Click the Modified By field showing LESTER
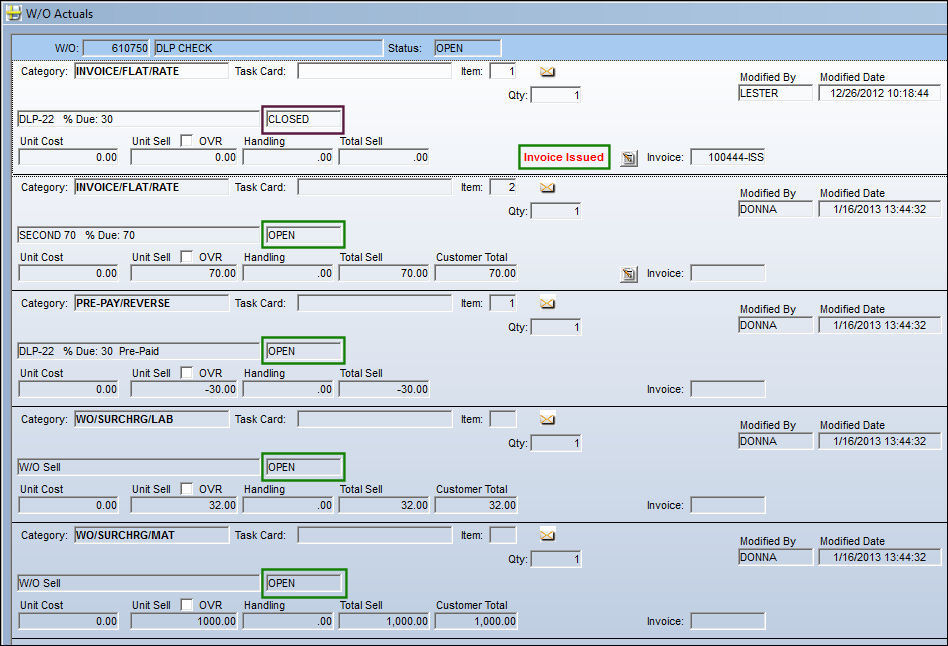Screen dimensions: 948x646 point(776,93)
